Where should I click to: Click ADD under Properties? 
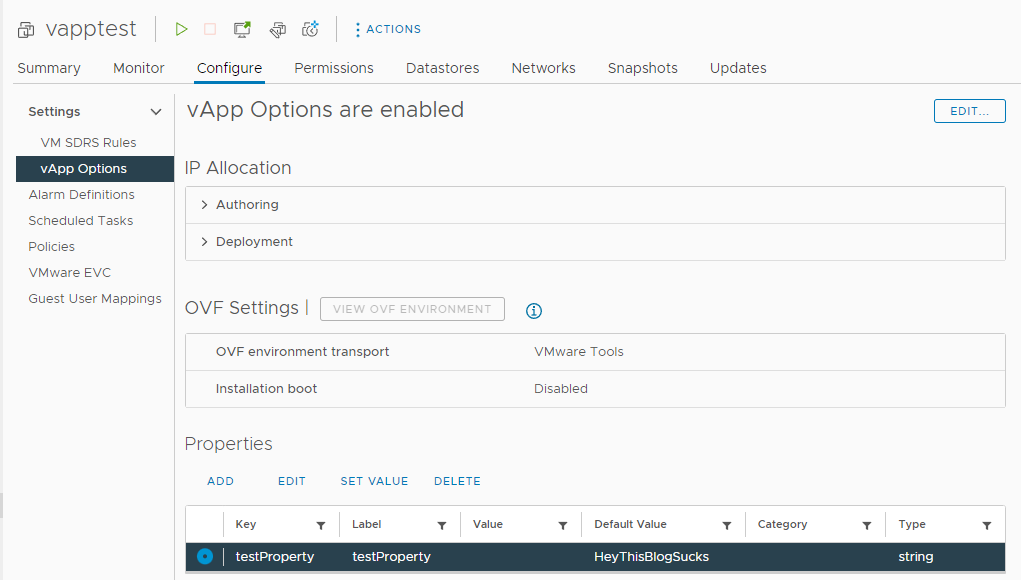coord(220,481)
